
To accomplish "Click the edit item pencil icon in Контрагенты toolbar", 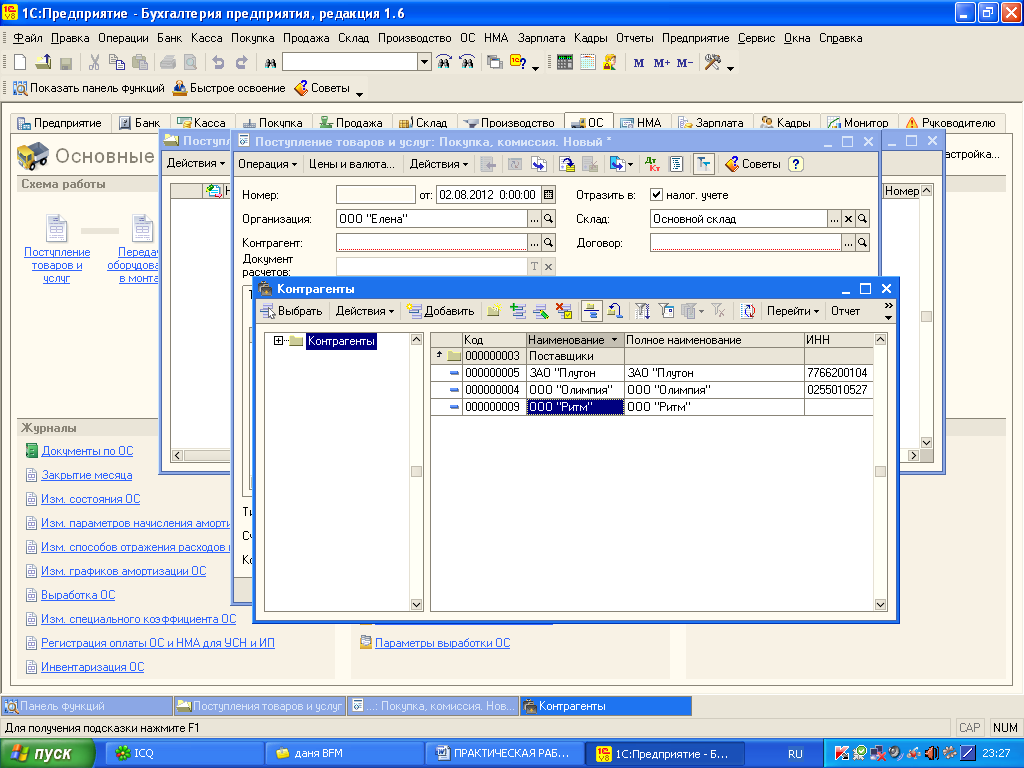I will (541, 311).
